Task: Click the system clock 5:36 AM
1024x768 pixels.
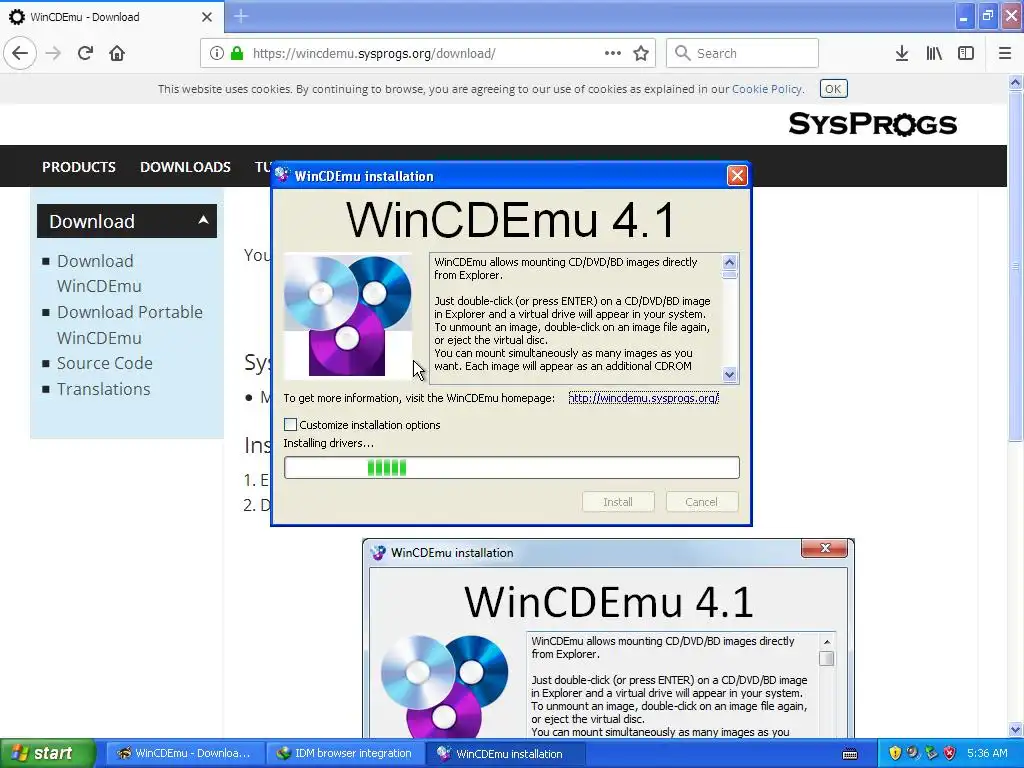Action: [x=987, y=753]
